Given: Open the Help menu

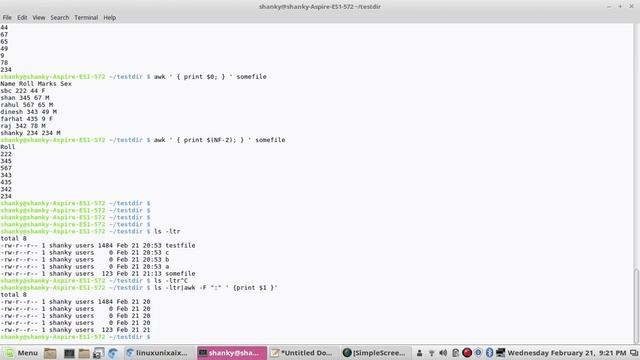Looking at the screenshot, I should 109,18.
